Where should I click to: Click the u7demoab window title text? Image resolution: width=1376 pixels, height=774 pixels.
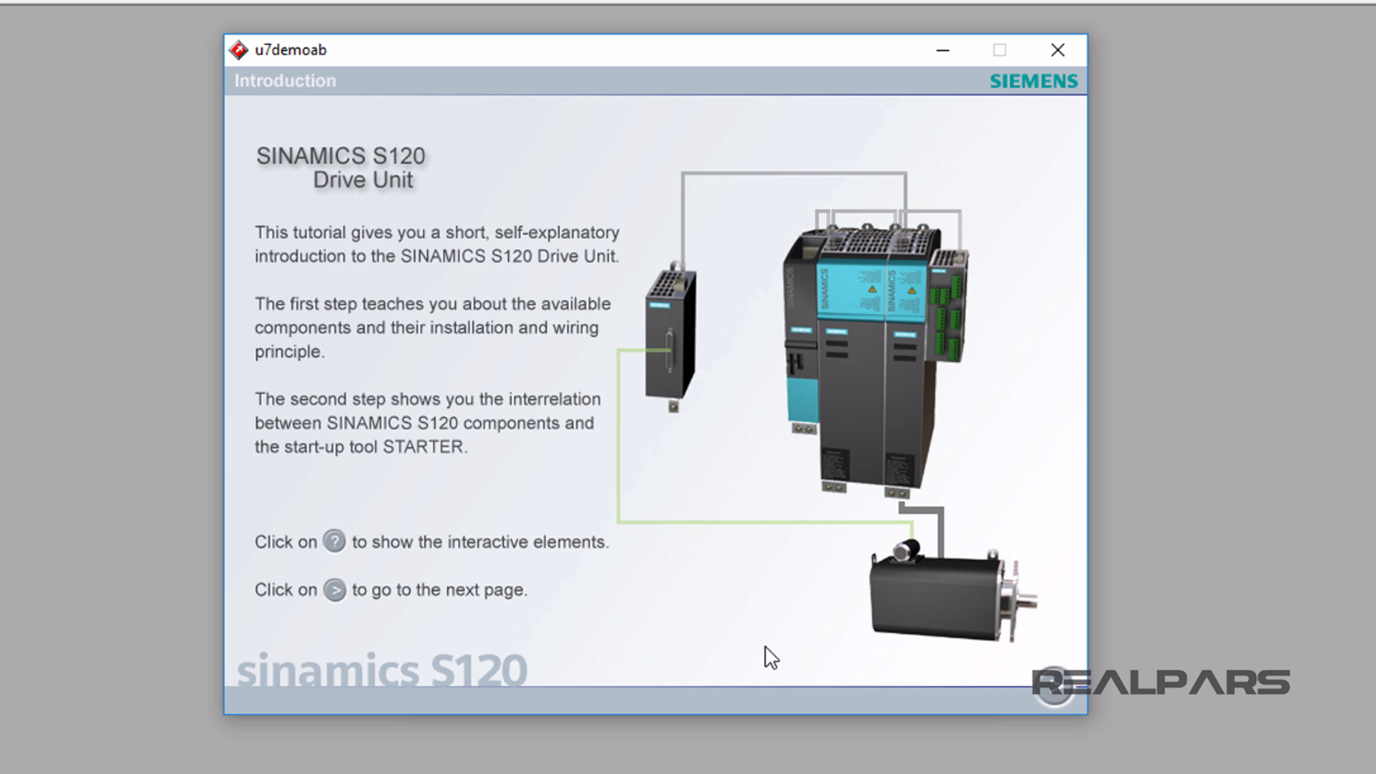(290, 50)
